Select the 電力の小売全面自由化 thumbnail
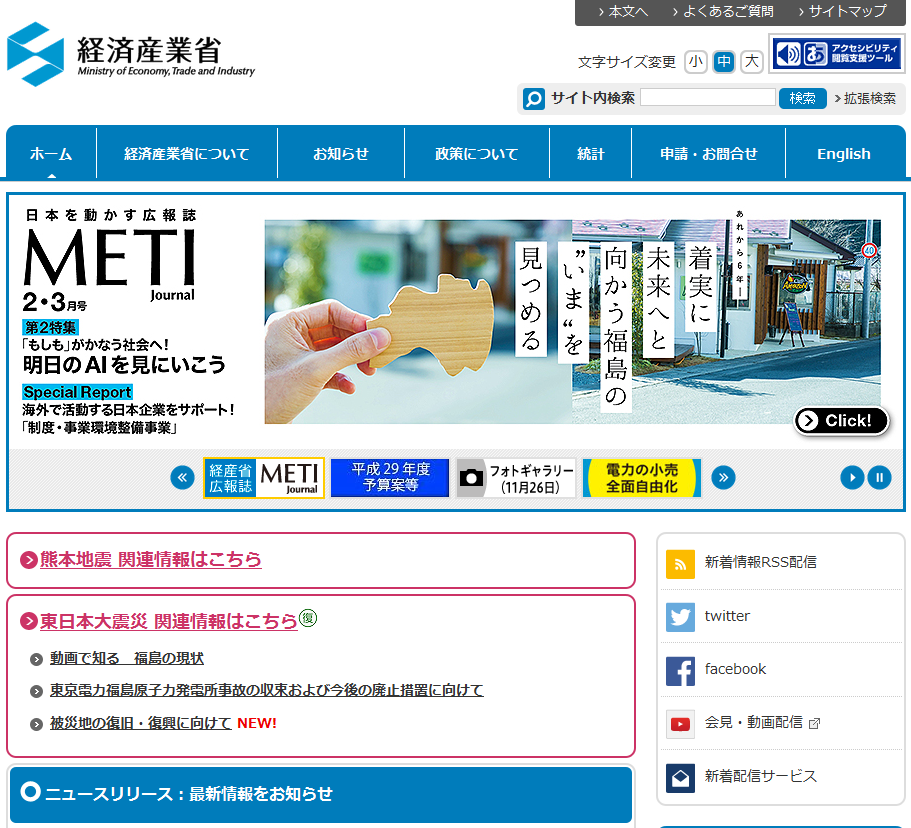The image size is (911, 828). [642, 478]
